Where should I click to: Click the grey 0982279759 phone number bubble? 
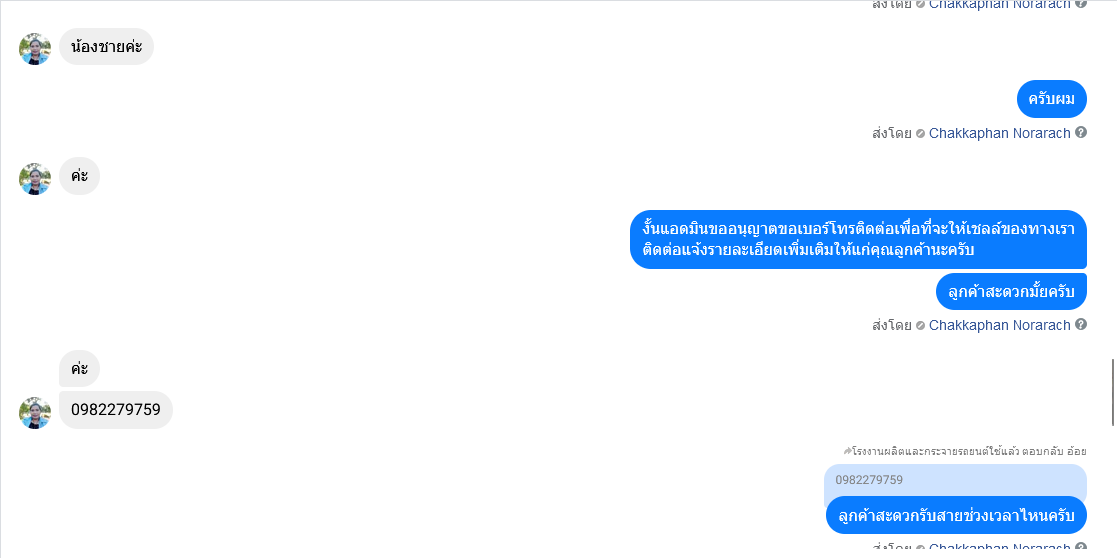pos(116,410)
